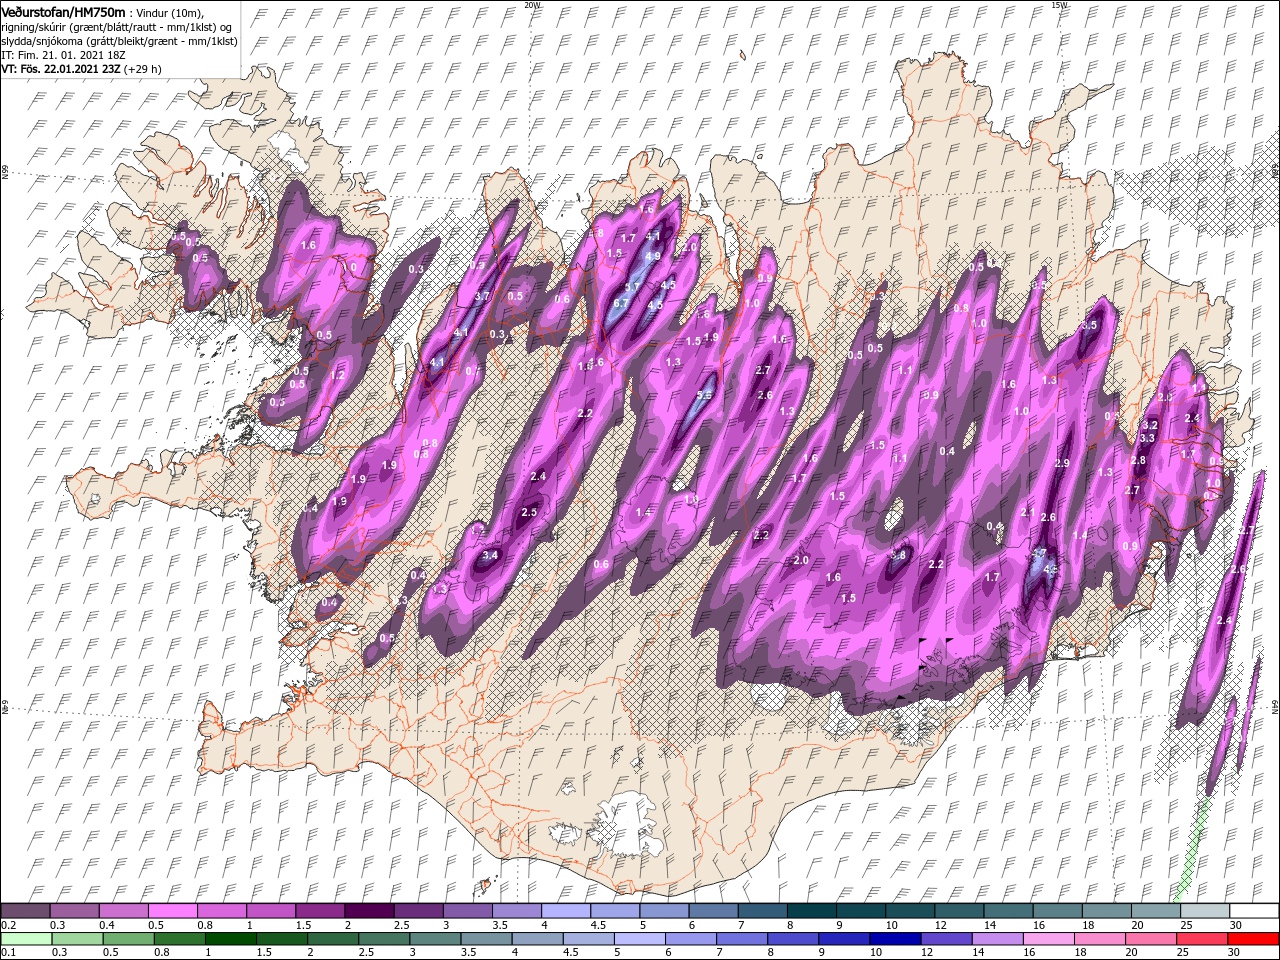Pick the 20 grey-teal swatch in the upper scale
The image size is (1280, 960).
click(x=1156, y=910)
